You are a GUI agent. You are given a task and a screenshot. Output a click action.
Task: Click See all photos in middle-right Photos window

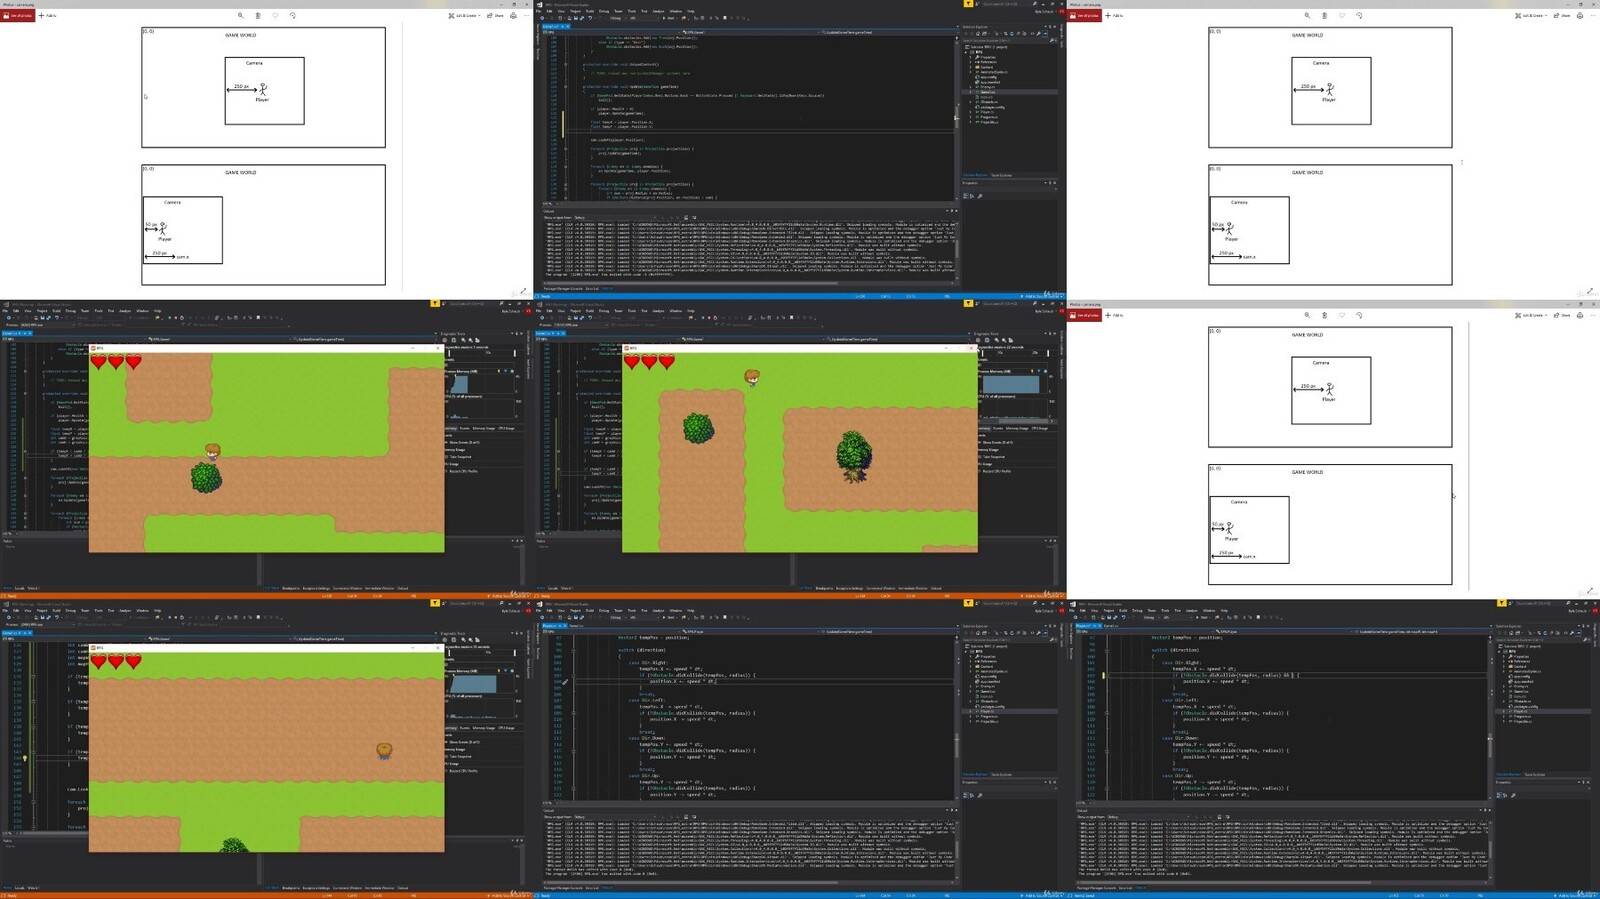(x=1084, y=315)
